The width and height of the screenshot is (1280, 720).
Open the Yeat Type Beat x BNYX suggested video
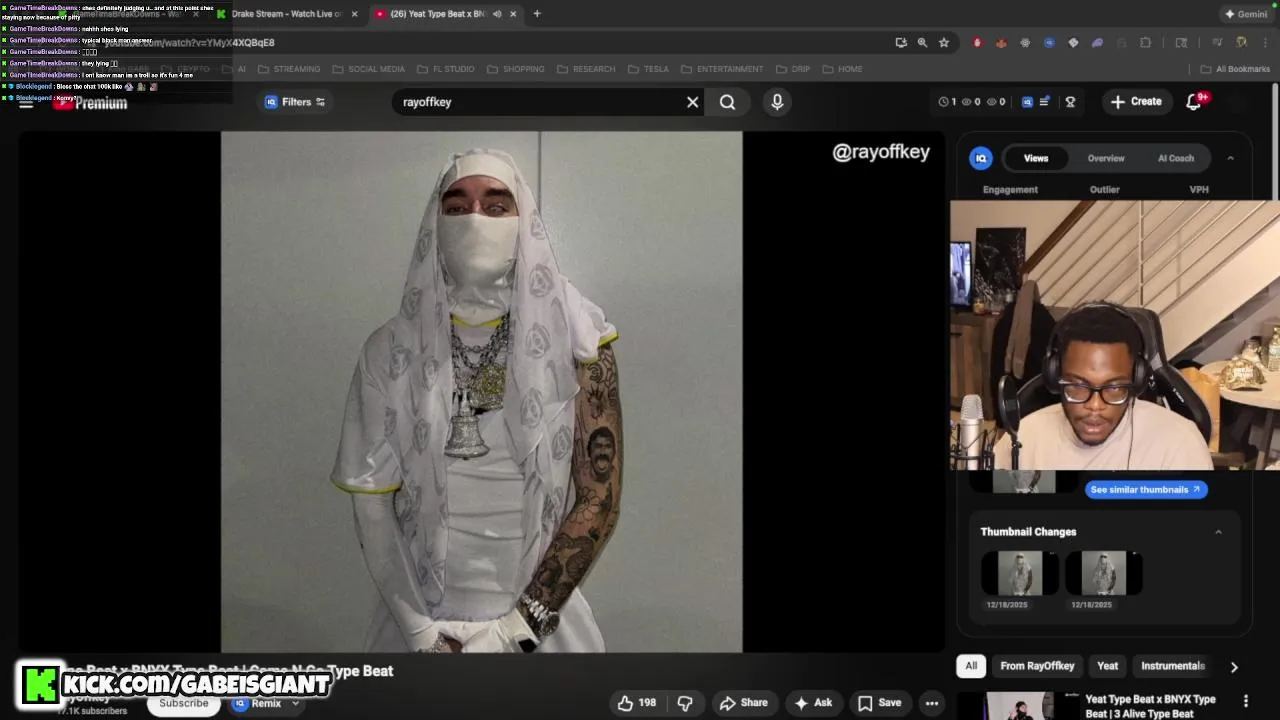1150,706
